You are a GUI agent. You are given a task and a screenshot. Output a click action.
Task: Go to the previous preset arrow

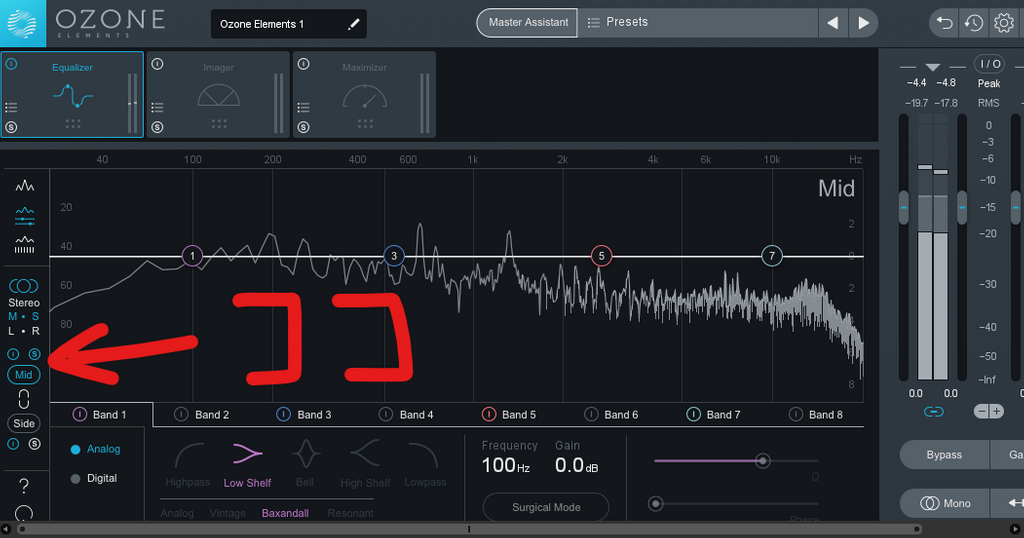833,23
